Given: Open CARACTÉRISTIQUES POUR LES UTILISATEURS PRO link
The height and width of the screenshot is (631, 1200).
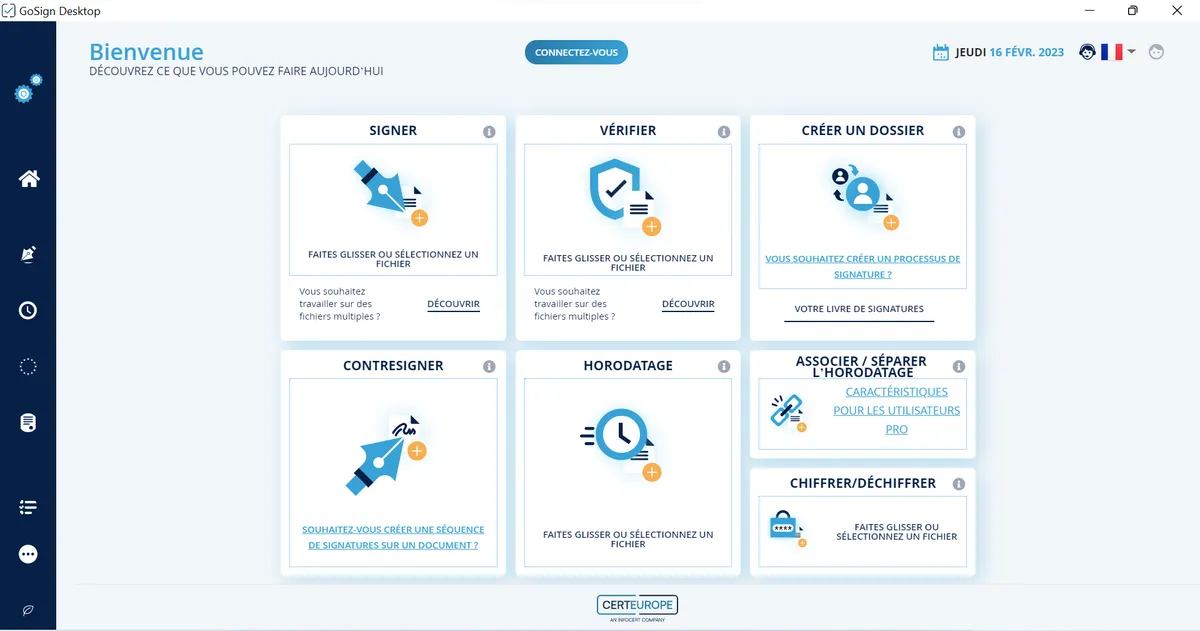Looking at the screenshot, I should point(897,411).
